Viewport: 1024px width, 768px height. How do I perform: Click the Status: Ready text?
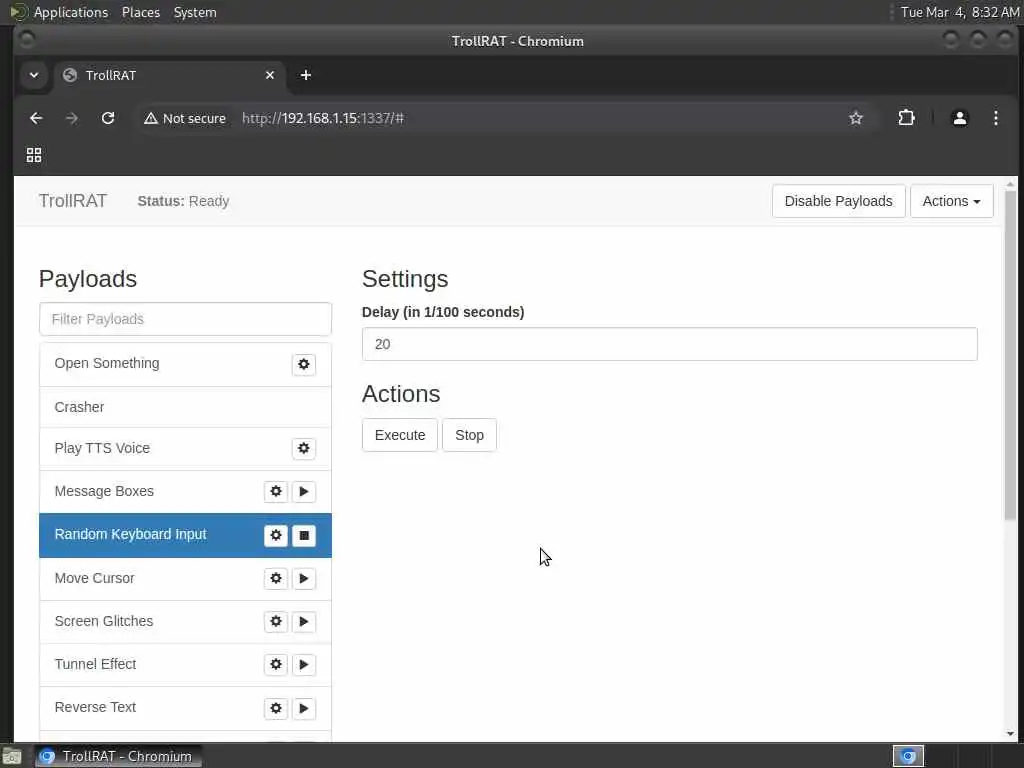point(184,201)
